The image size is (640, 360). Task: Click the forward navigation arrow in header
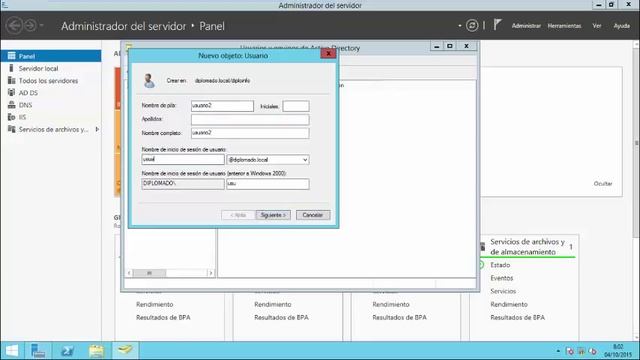pos(31,26)
